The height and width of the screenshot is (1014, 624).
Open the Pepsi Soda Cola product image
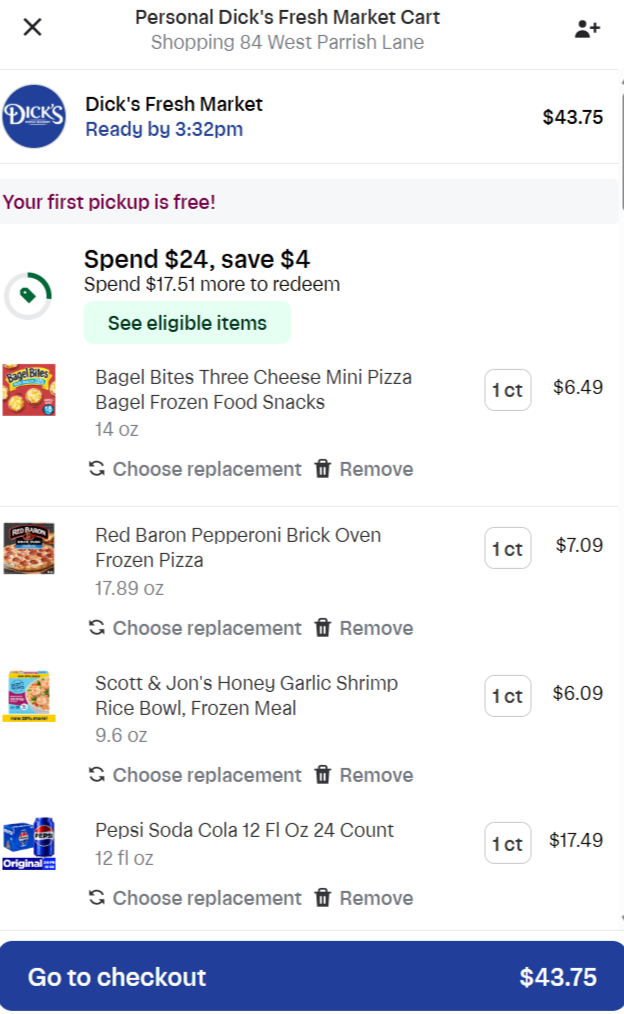tap(29, 844)
